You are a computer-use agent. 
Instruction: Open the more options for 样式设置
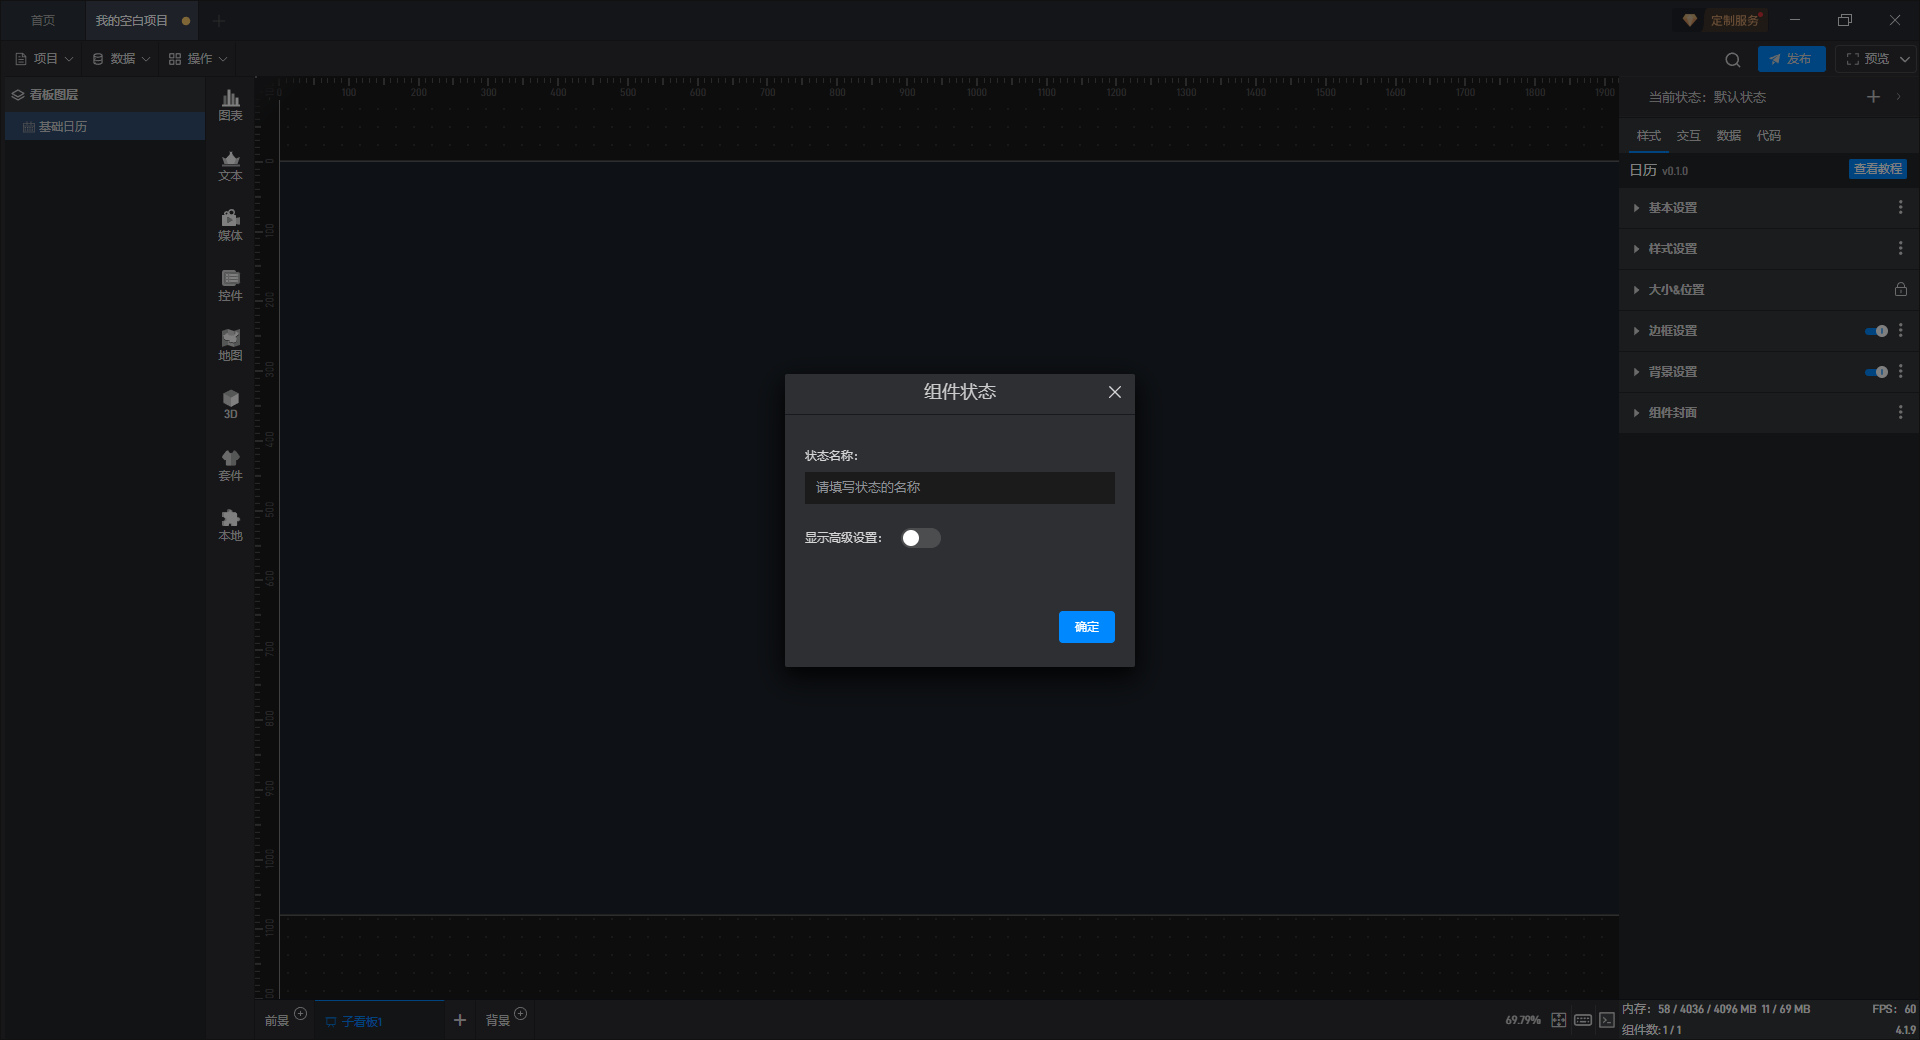point(1901,248)
